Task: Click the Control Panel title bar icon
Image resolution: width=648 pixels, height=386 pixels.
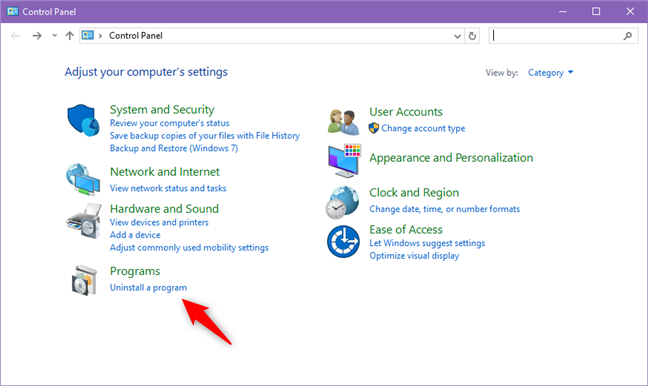Action: pyautogui.click(x=12, y=11)
